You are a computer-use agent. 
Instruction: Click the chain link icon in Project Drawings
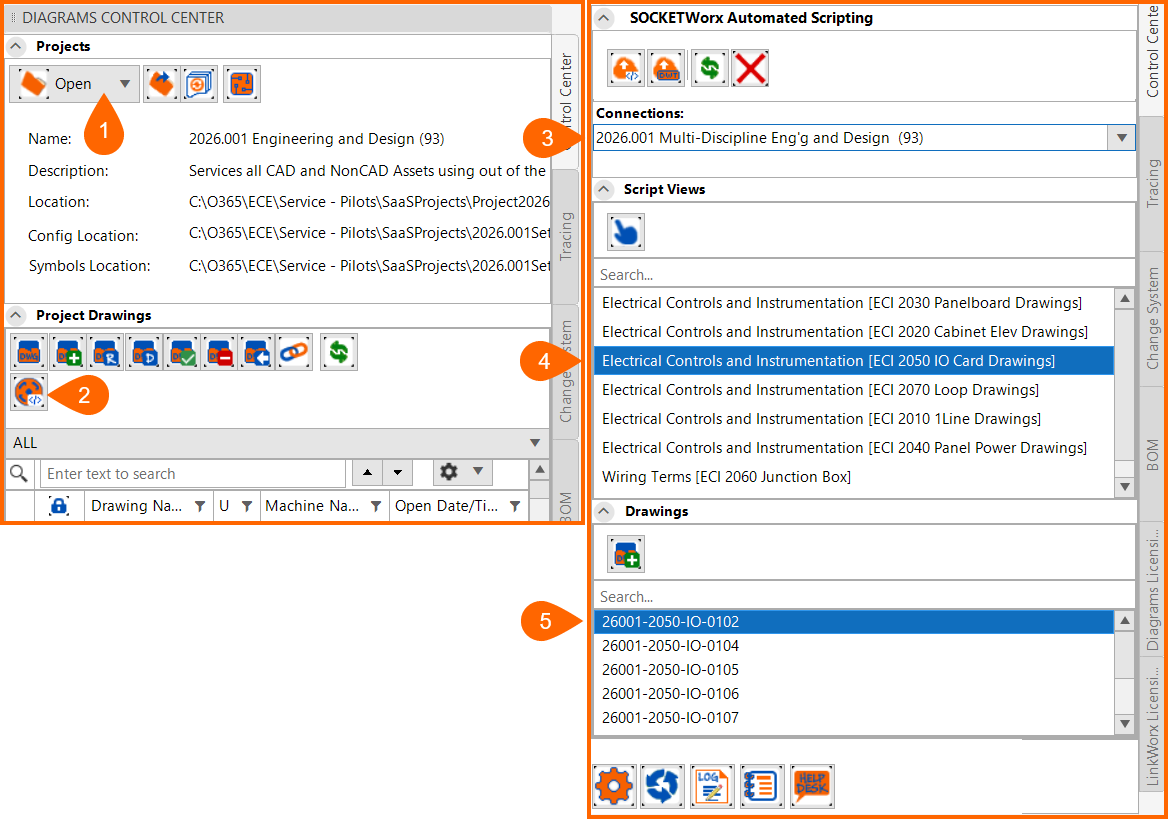295,352
